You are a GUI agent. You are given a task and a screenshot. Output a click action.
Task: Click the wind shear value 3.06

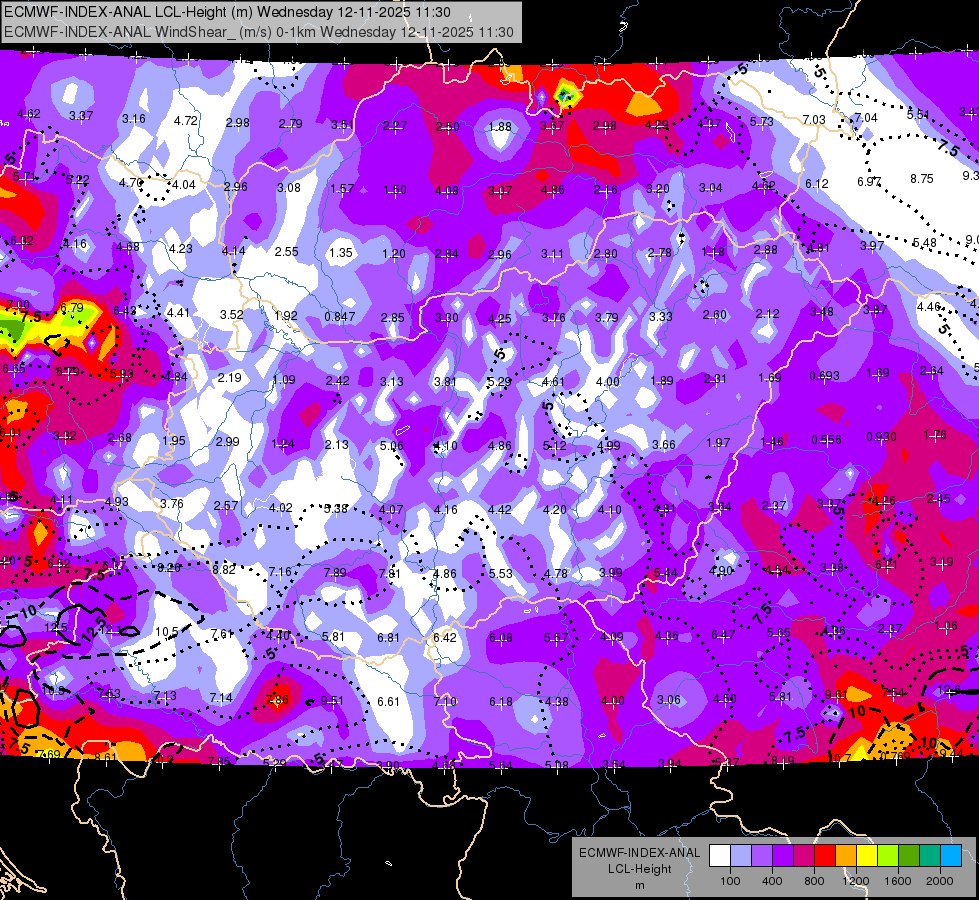669,700
